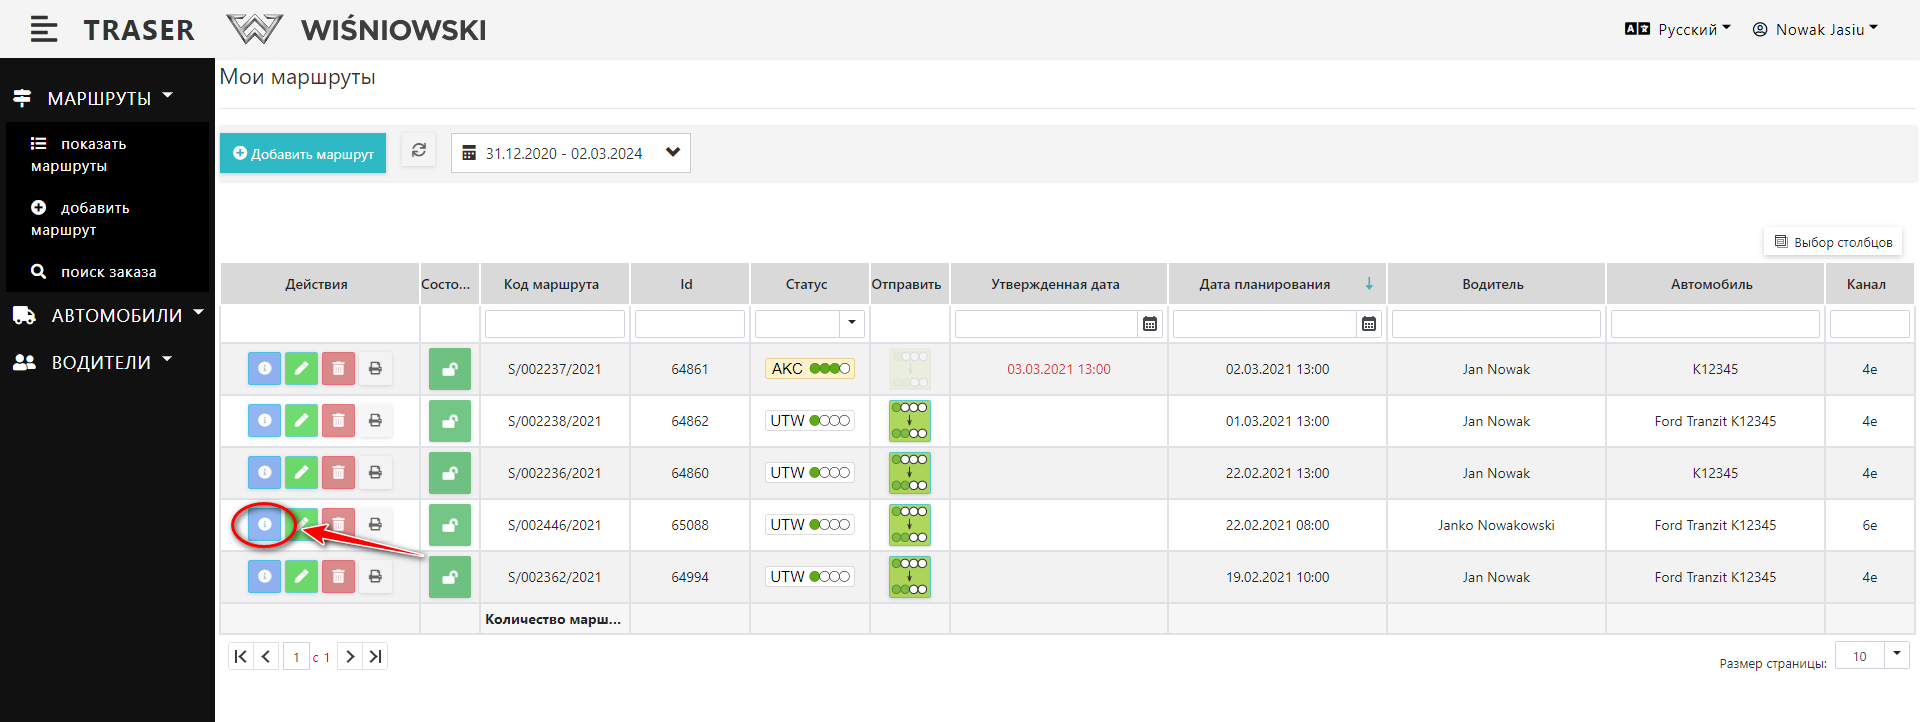Open calendar for Утвержденная дата filter

pyautogui.click(x=1150, y=324)
